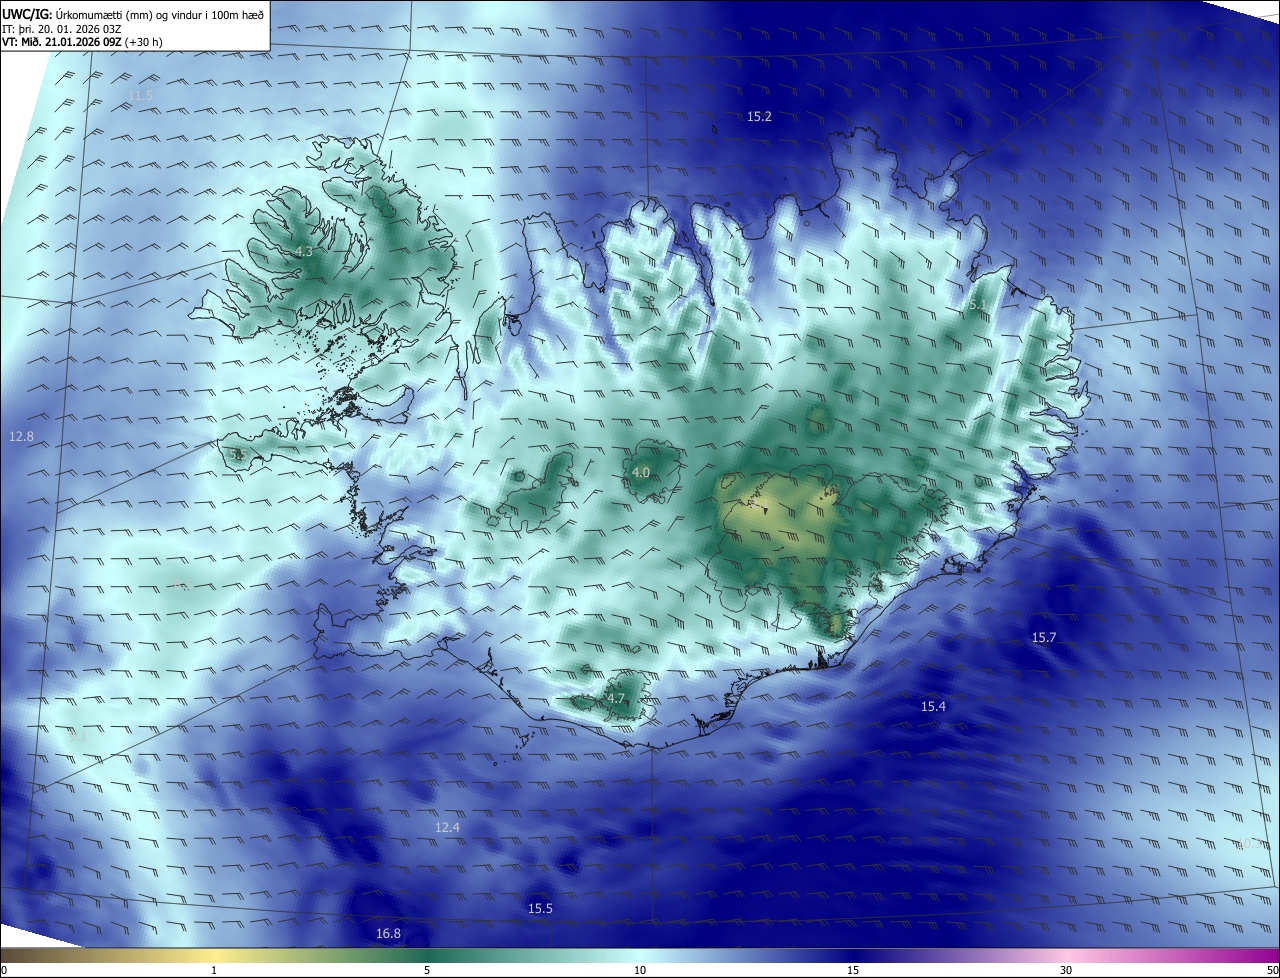Click the color scale tick labeled 1

pyautogui.click(x=214, y=970)
